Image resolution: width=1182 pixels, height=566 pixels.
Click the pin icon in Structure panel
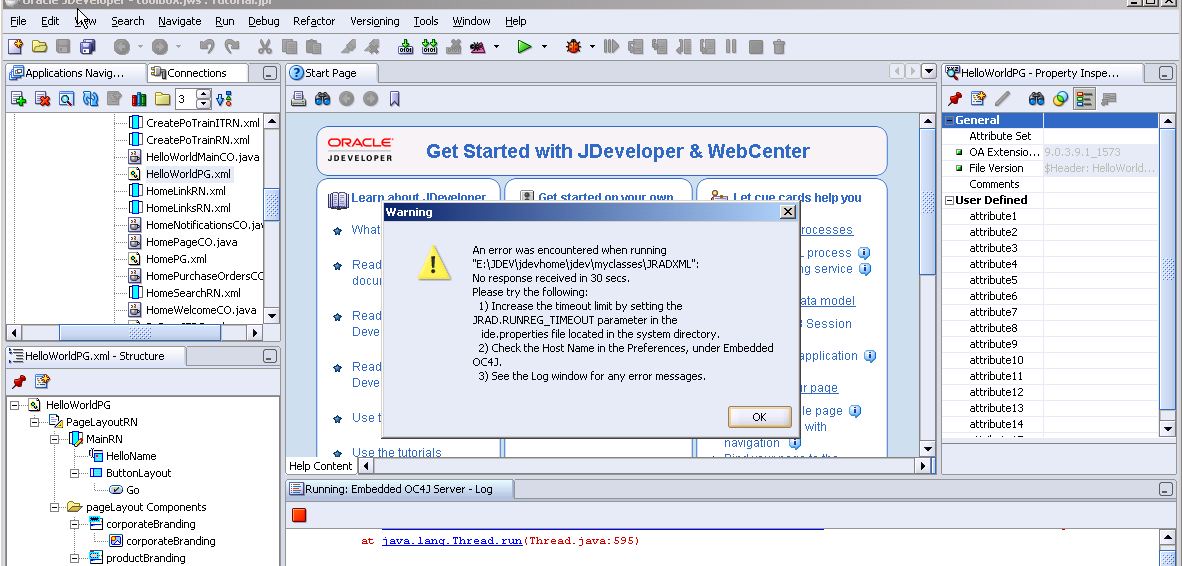point(18,381)
